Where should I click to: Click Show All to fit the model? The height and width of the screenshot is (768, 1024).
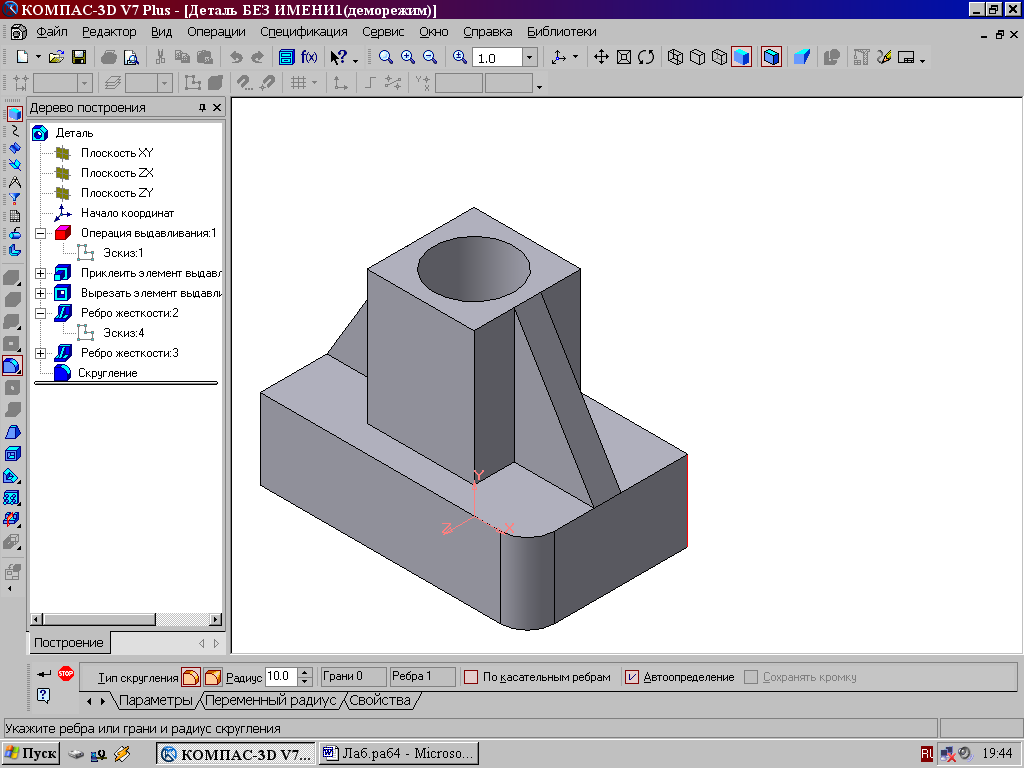624,57
